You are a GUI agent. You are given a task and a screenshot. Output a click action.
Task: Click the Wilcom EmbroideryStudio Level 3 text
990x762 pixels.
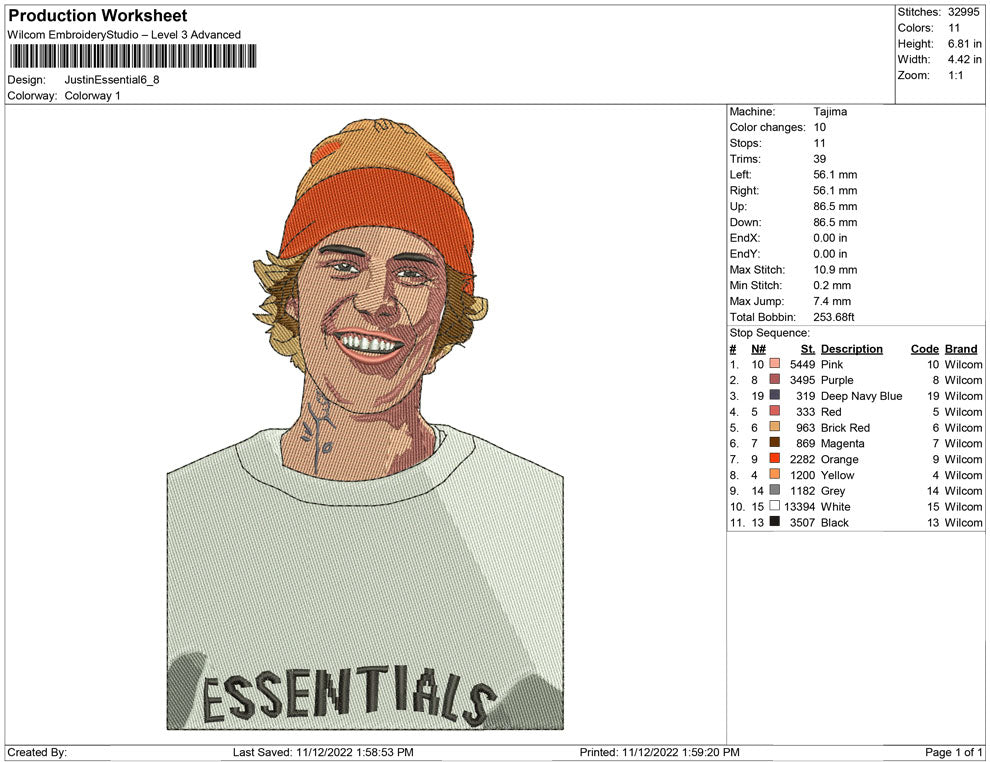124,35
